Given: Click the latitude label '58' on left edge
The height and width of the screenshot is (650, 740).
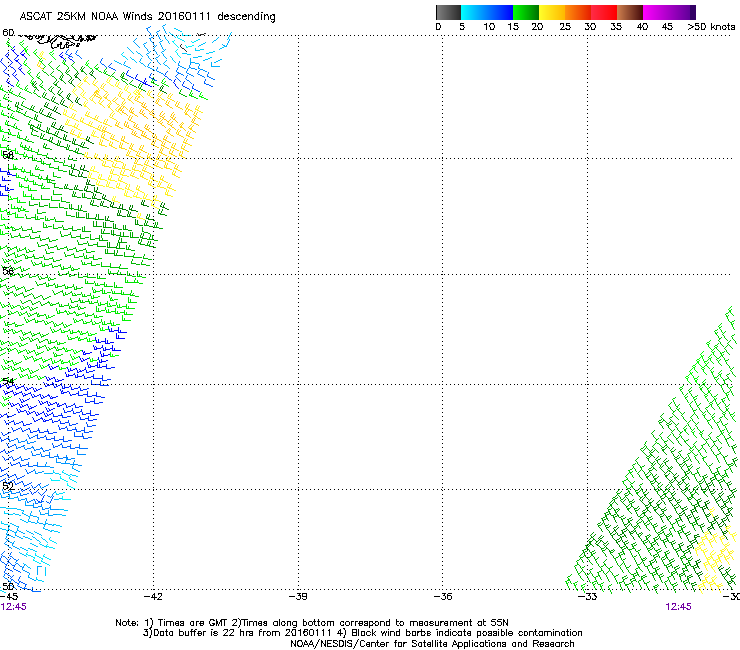Looking at the screenshot, I should (x=8, y=155).
